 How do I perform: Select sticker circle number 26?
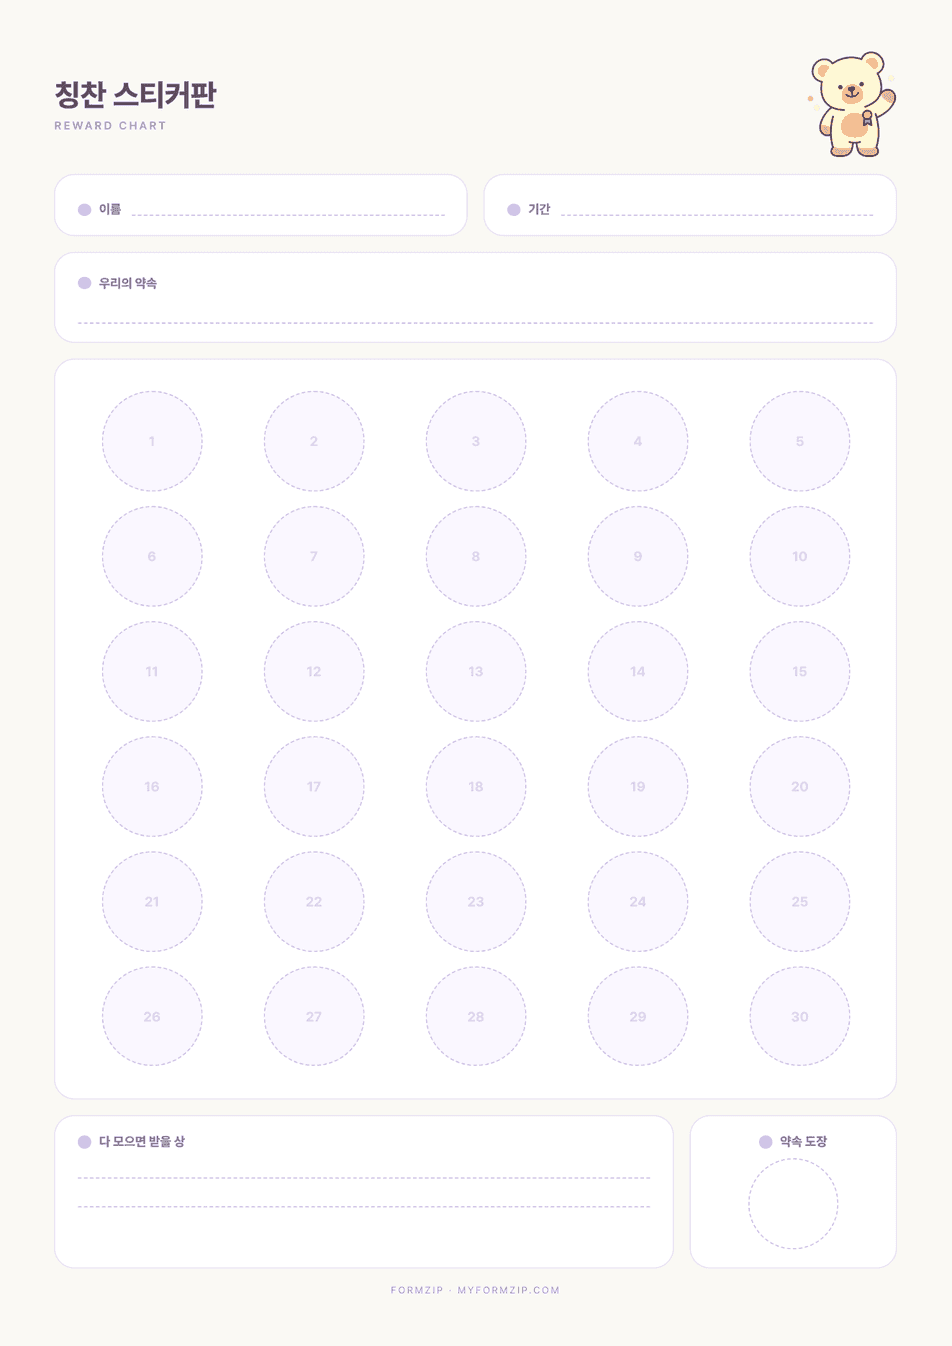152,1017
